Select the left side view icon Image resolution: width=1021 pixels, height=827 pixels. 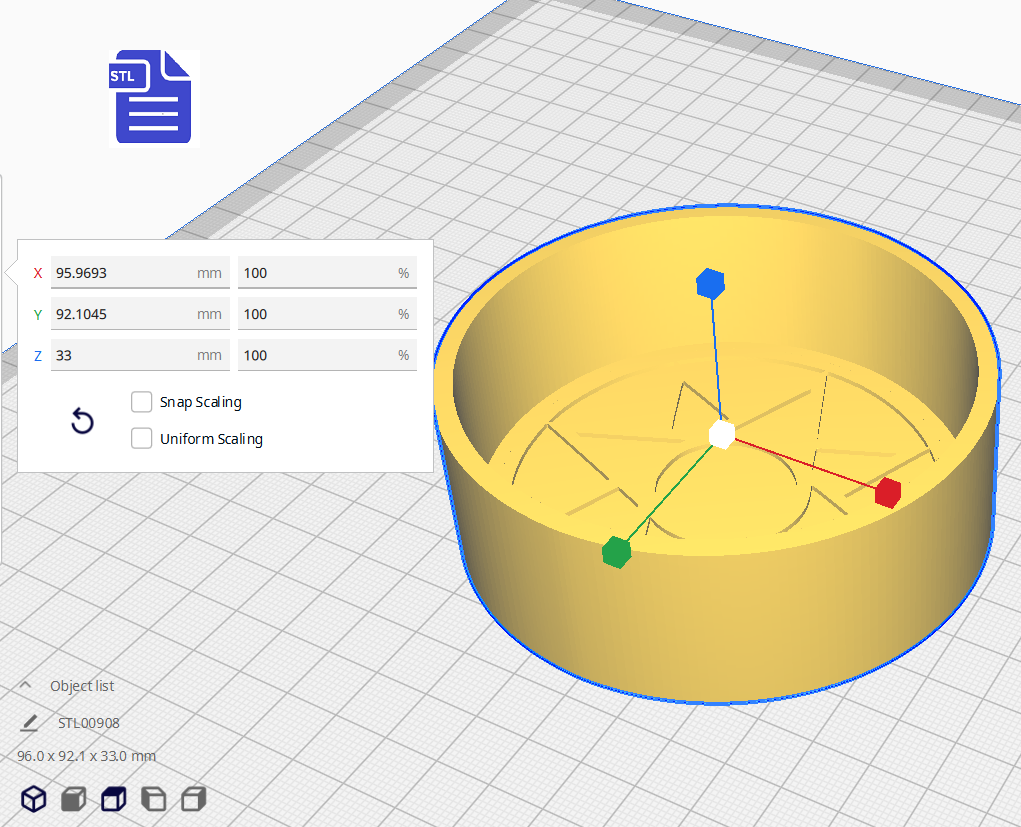coord(153,799)
